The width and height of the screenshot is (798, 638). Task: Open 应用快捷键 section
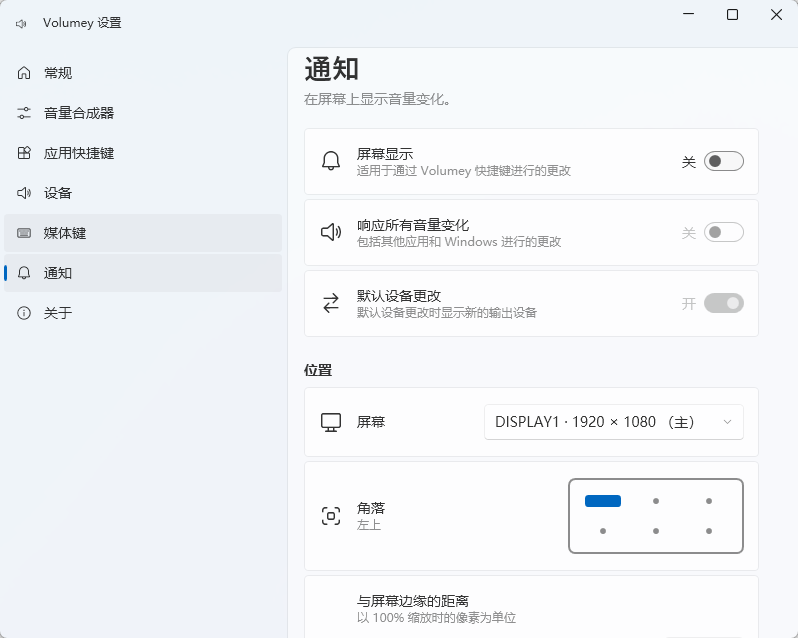coord(143,153)
